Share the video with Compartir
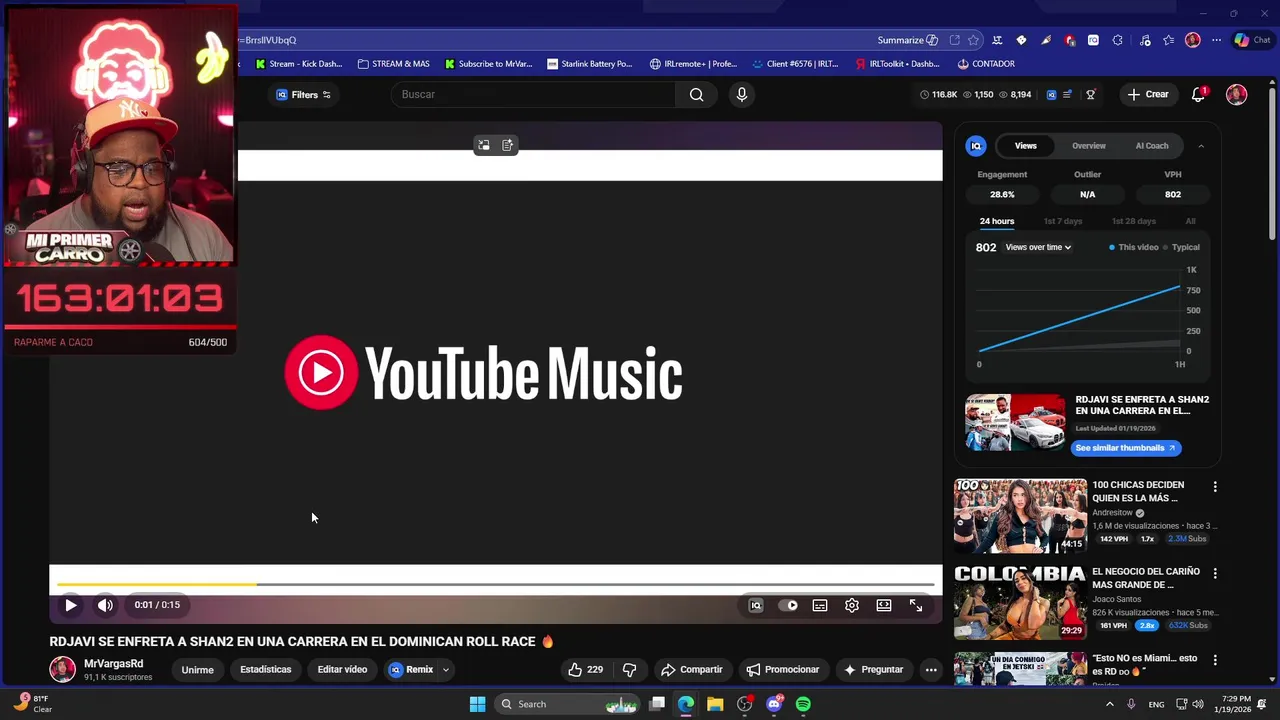 [x=691, y=670]
